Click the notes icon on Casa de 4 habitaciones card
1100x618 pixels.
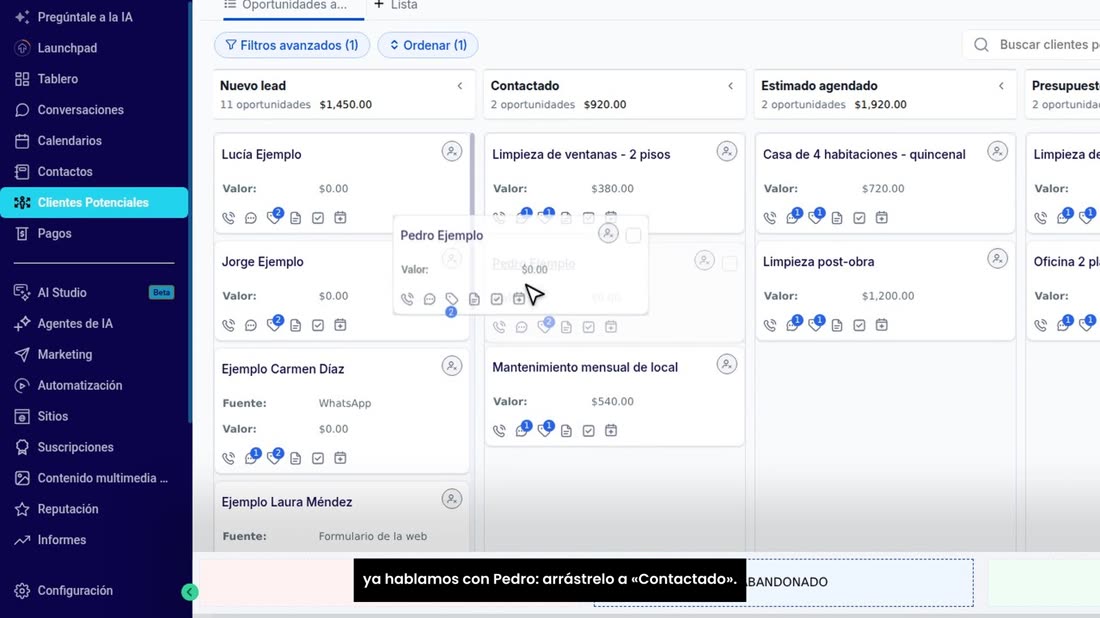pyautogui.click(x=837, y=218)
